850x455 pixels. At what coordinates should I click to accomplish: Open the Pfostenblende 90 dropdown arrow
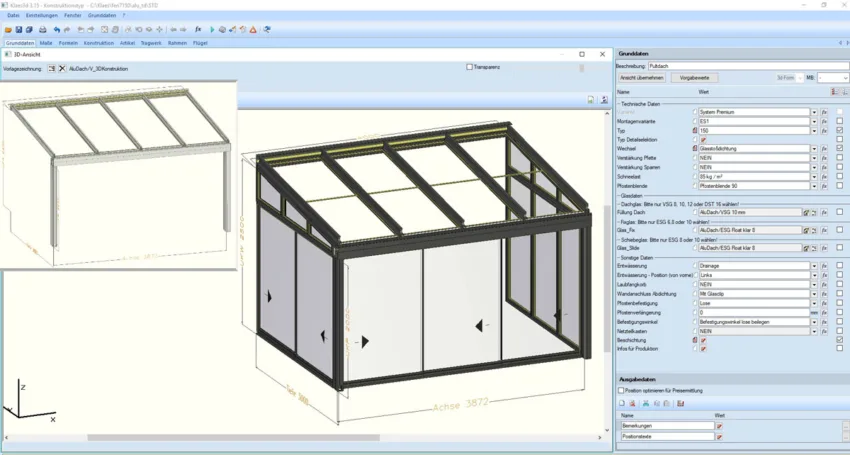(814, 186)
